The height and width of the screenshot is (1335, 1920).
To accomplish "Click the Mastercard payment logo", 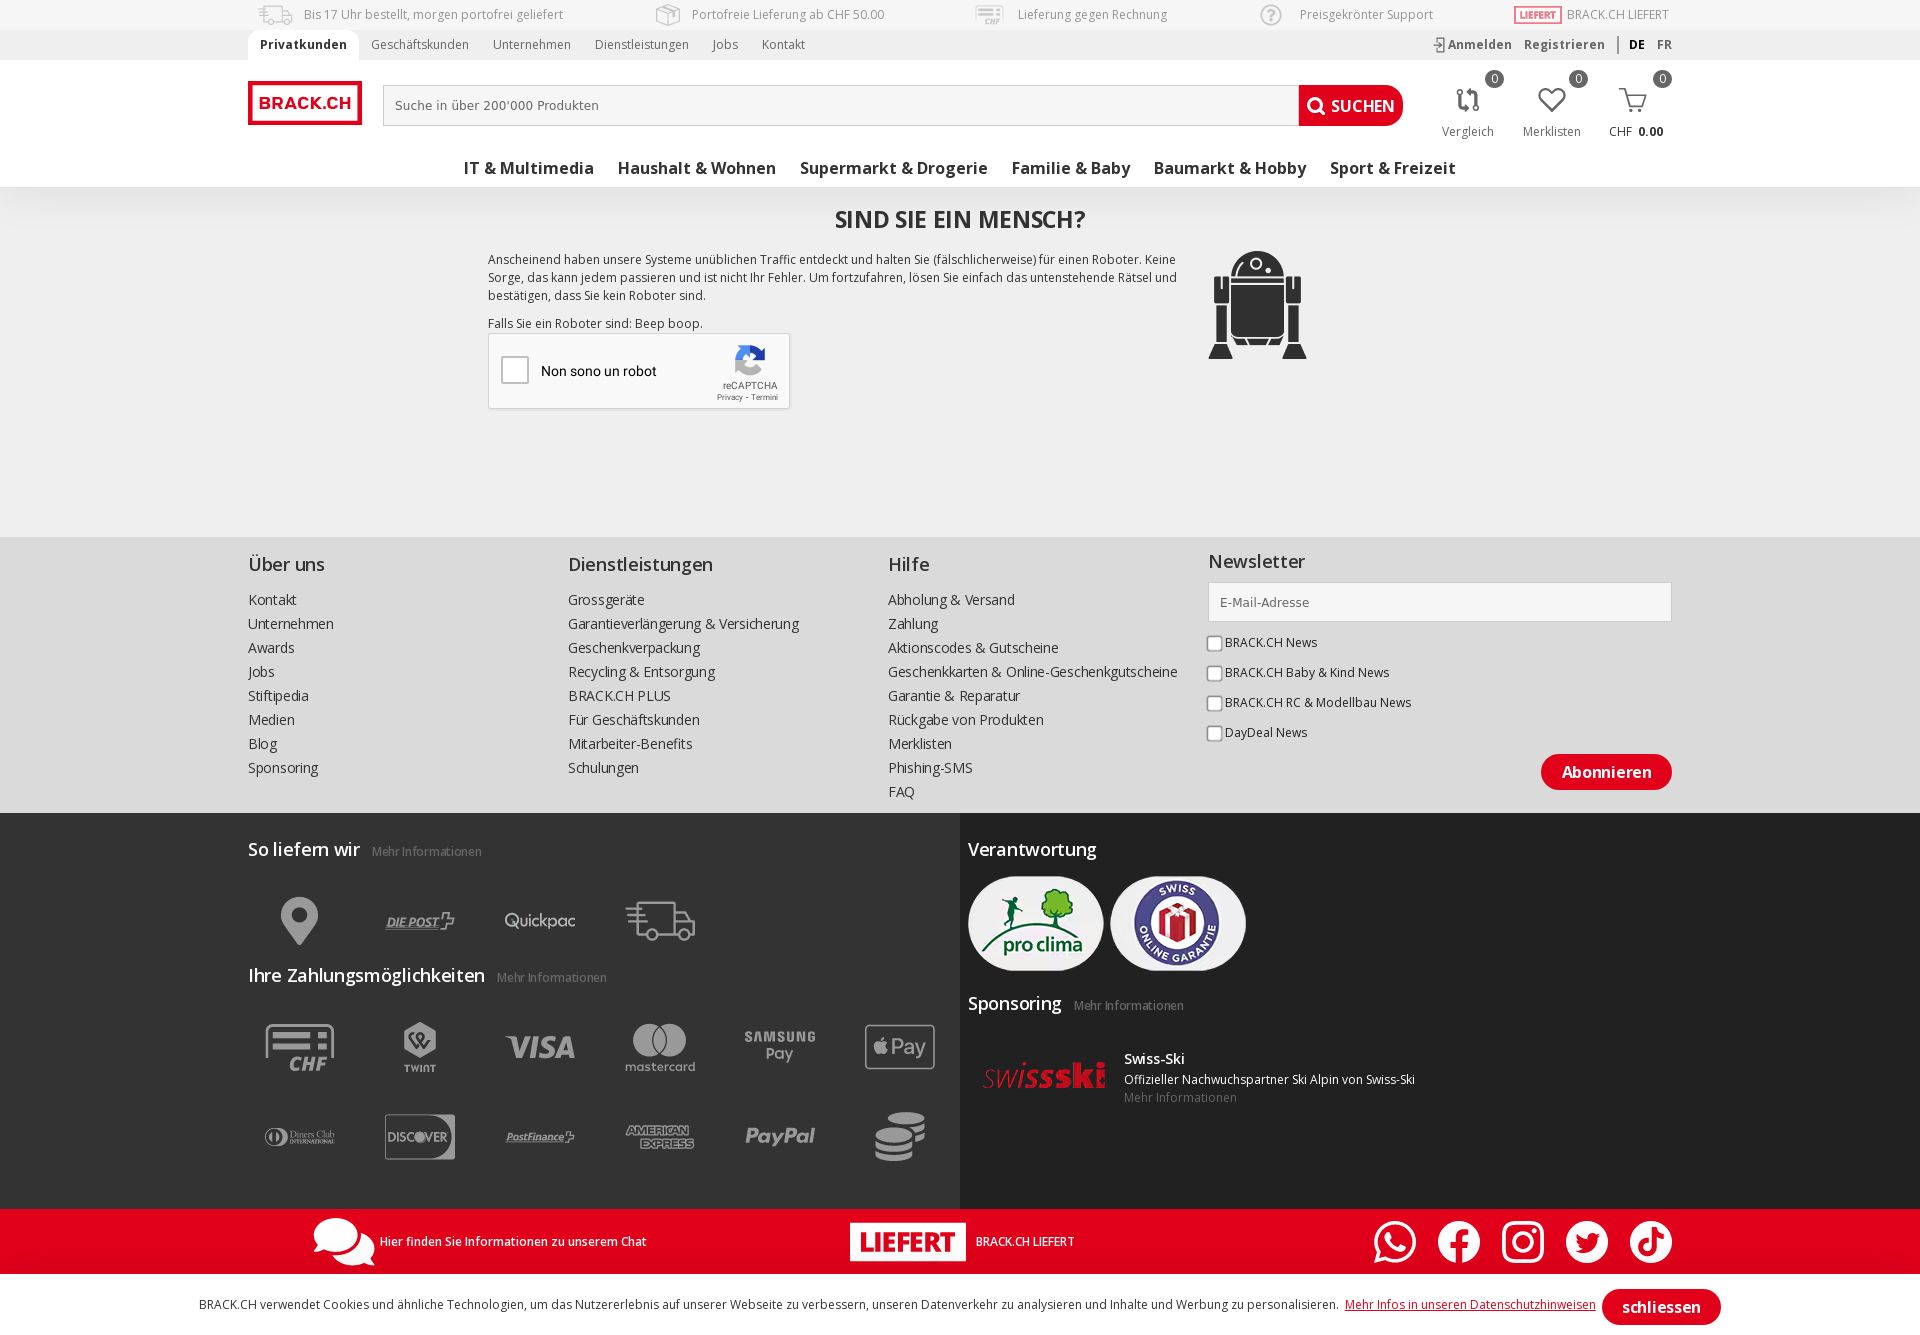I will (660, 1047).
